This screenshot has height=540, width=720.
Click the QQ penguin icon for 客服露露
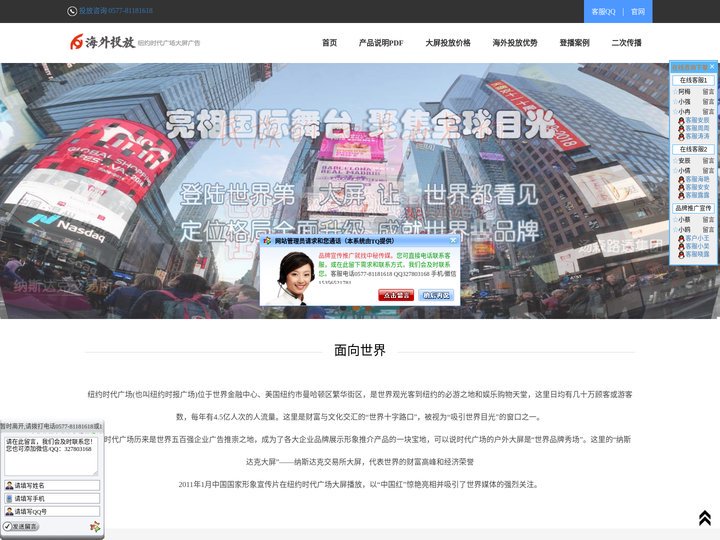[681, 195]
